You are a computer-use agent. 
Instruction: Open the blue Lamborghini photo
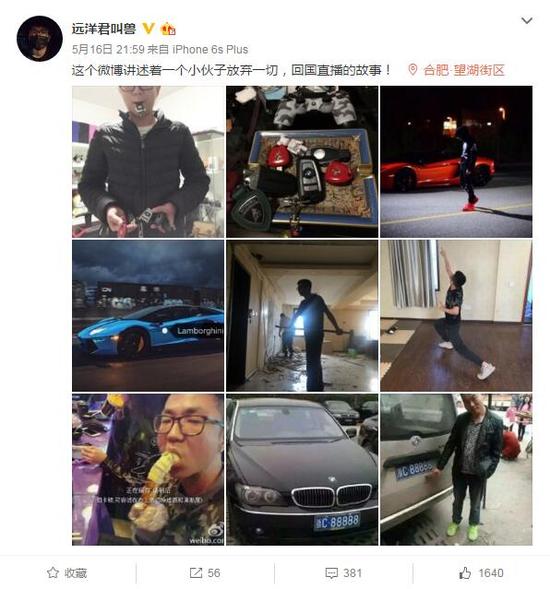point(148,316)
